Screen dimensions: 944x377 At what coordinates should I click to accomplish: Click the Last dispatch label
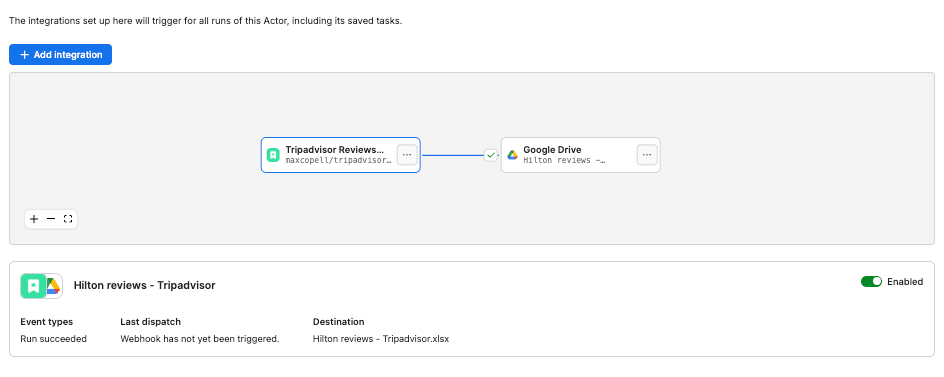coord(151,322)
